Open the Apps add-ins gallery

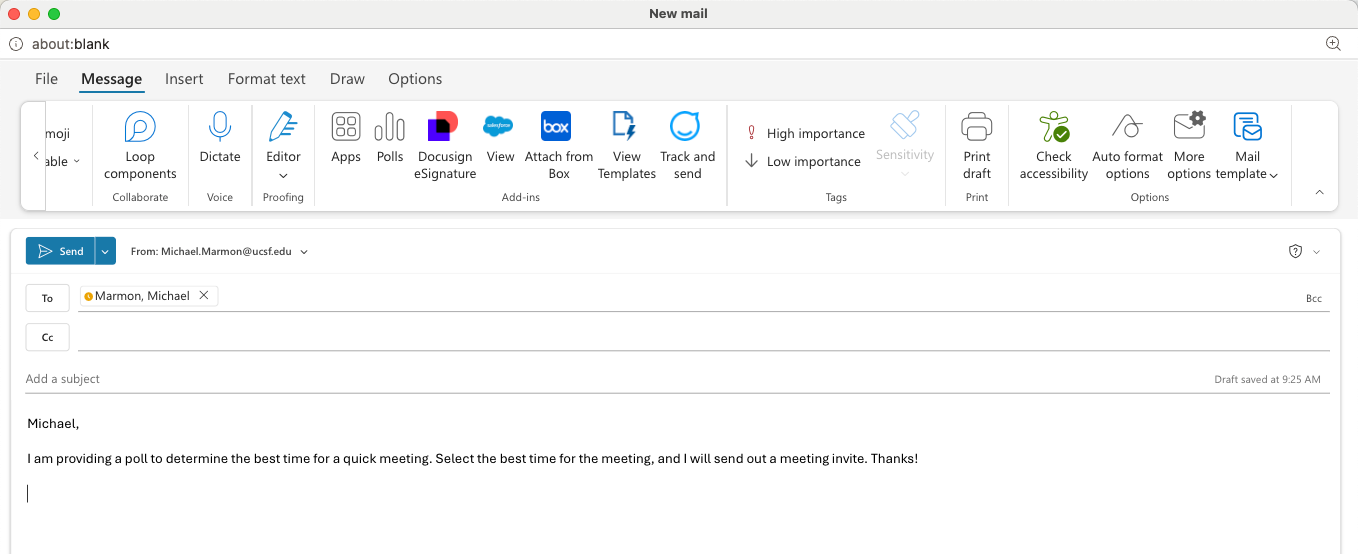(346, 137)
